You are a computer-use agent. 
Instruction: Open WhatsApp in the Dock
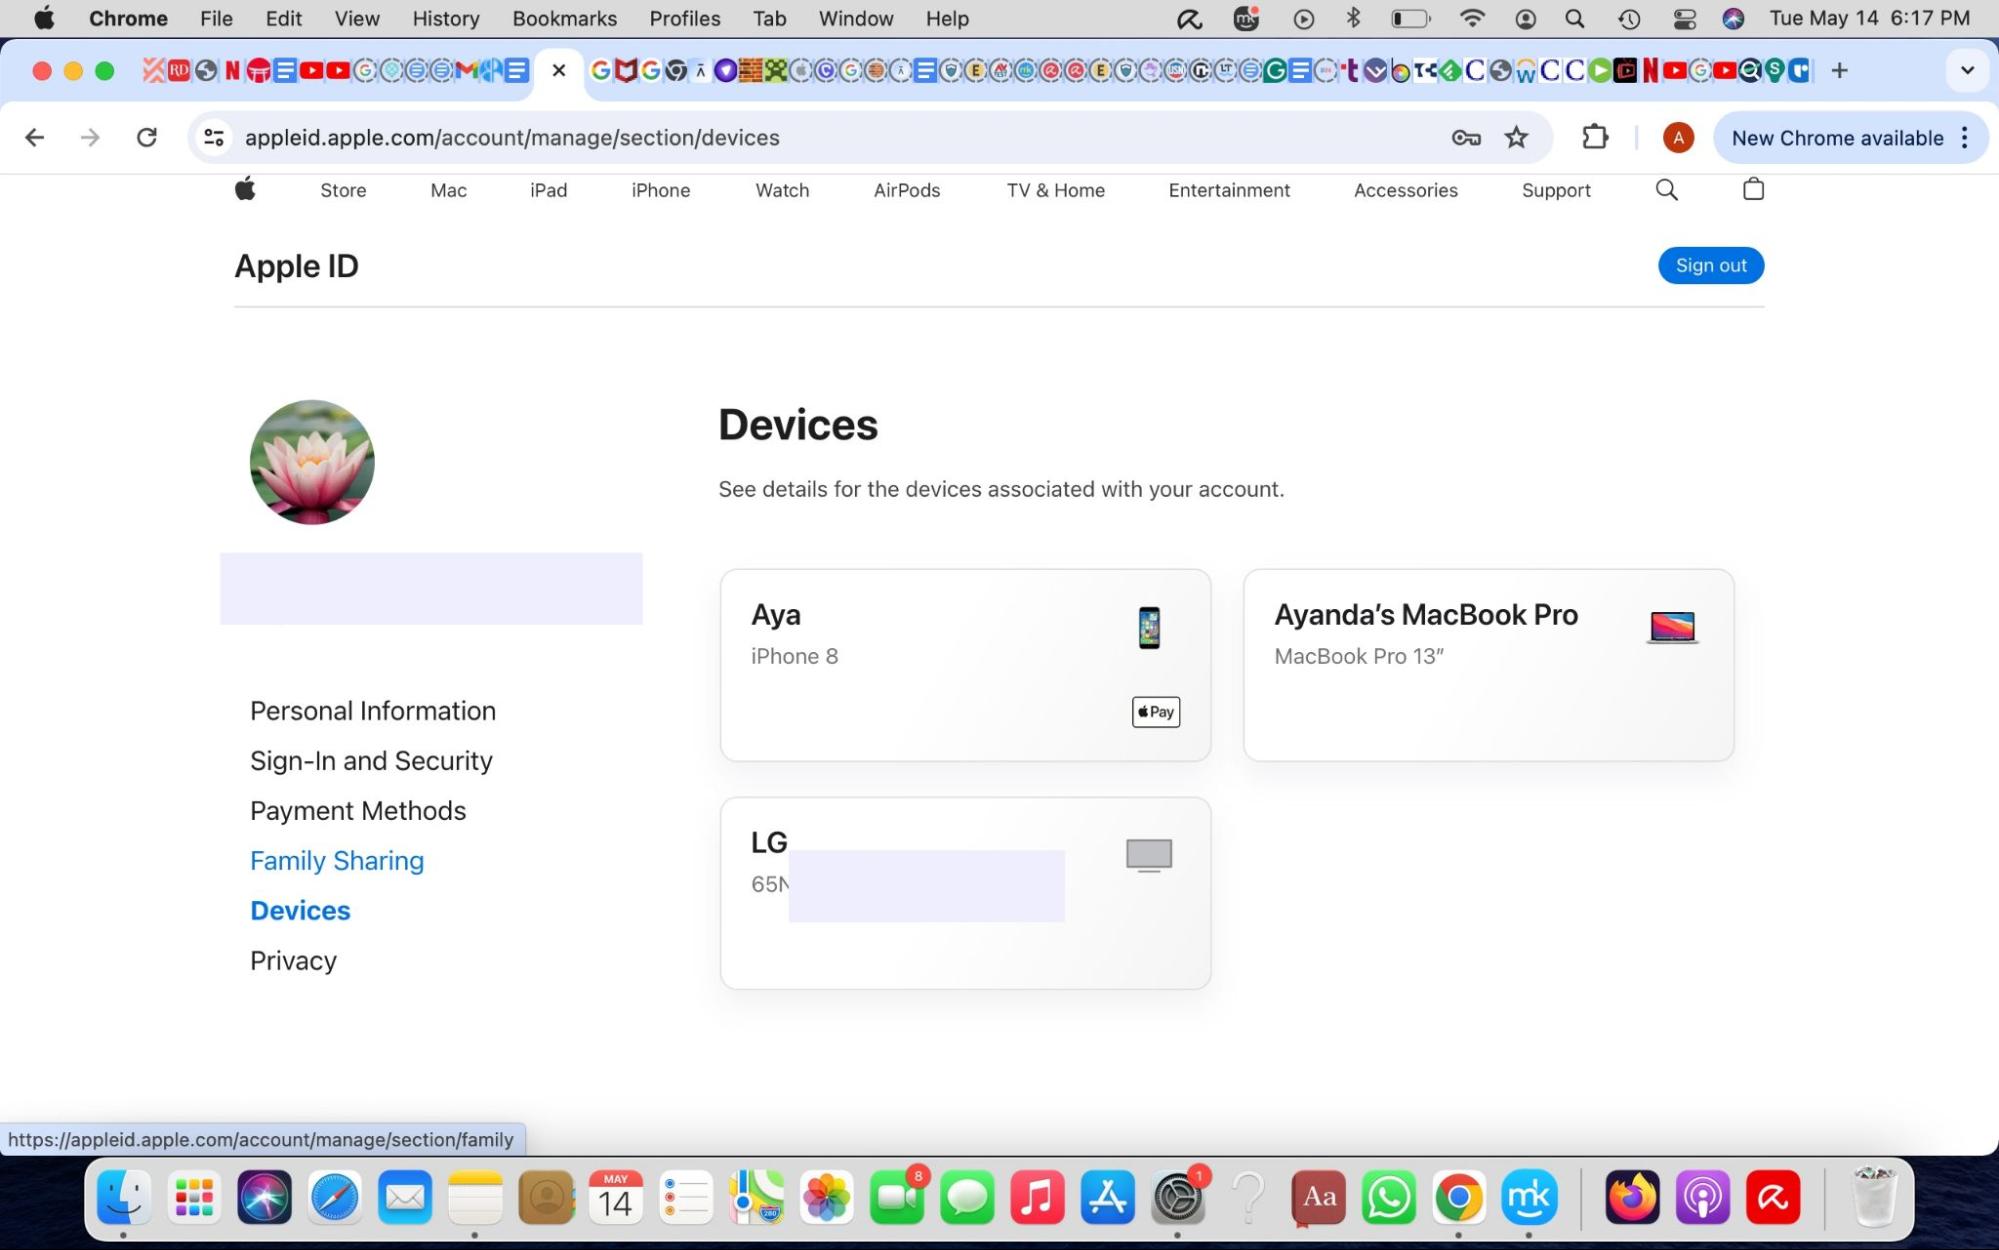(x=1389, y=1197)
